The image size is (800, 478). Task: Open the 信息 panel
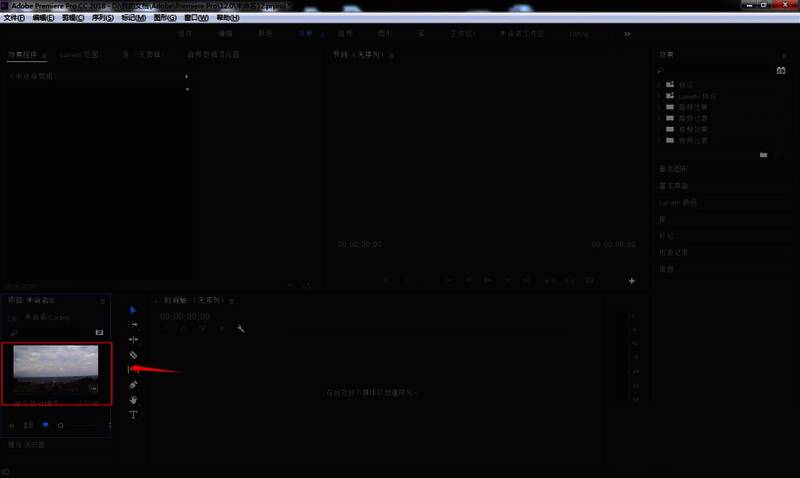tap(666, 269)
